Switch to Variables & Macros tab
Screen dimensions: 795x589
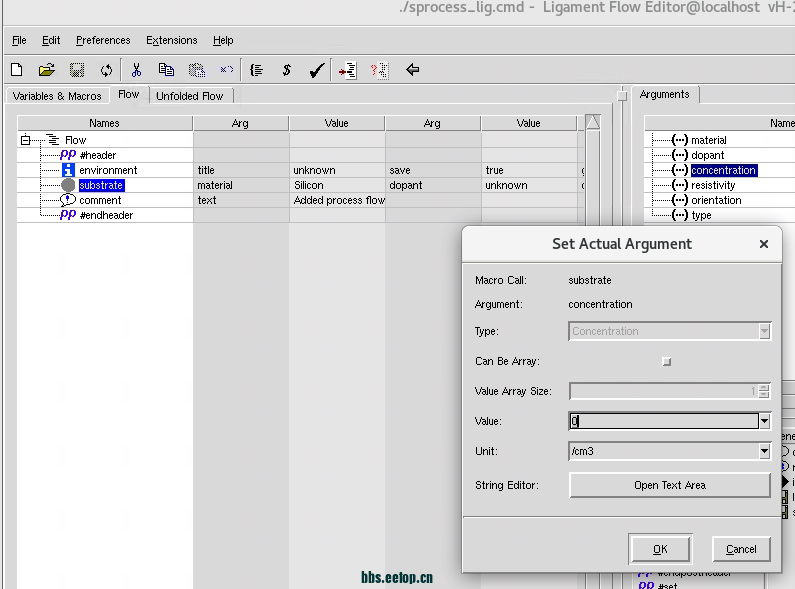(x=57, y=96)
